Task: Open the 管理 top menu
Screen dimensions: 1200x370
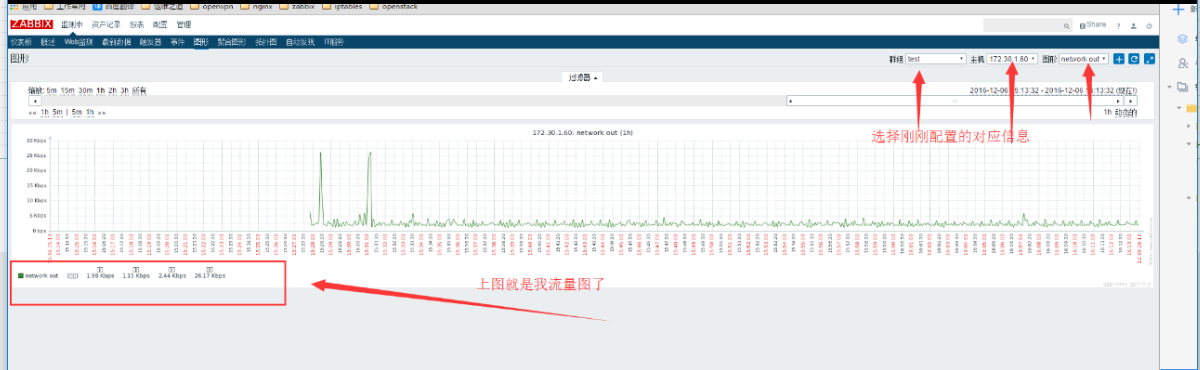Action: click(183, 24)
